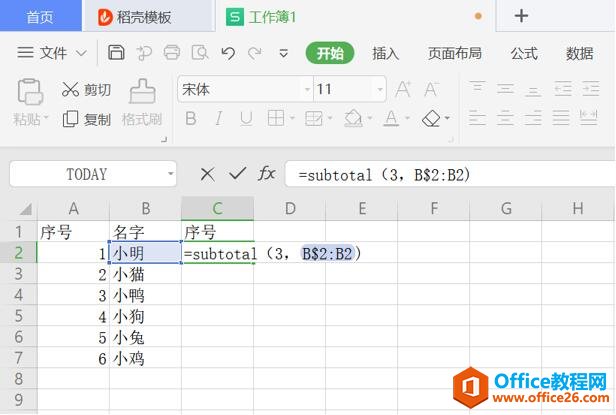Screen dimensions: 616x415
Task: Center text horizontally
Action: coord(505,118)
